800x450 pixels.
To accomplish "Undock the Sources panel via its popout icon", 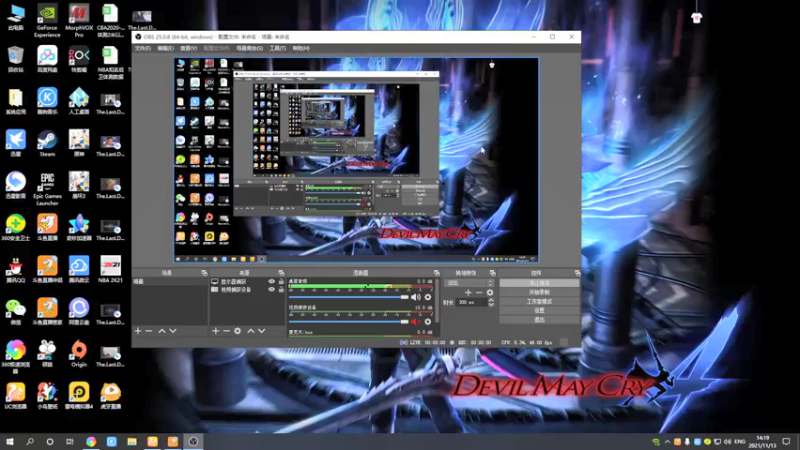I will point(281,273).
